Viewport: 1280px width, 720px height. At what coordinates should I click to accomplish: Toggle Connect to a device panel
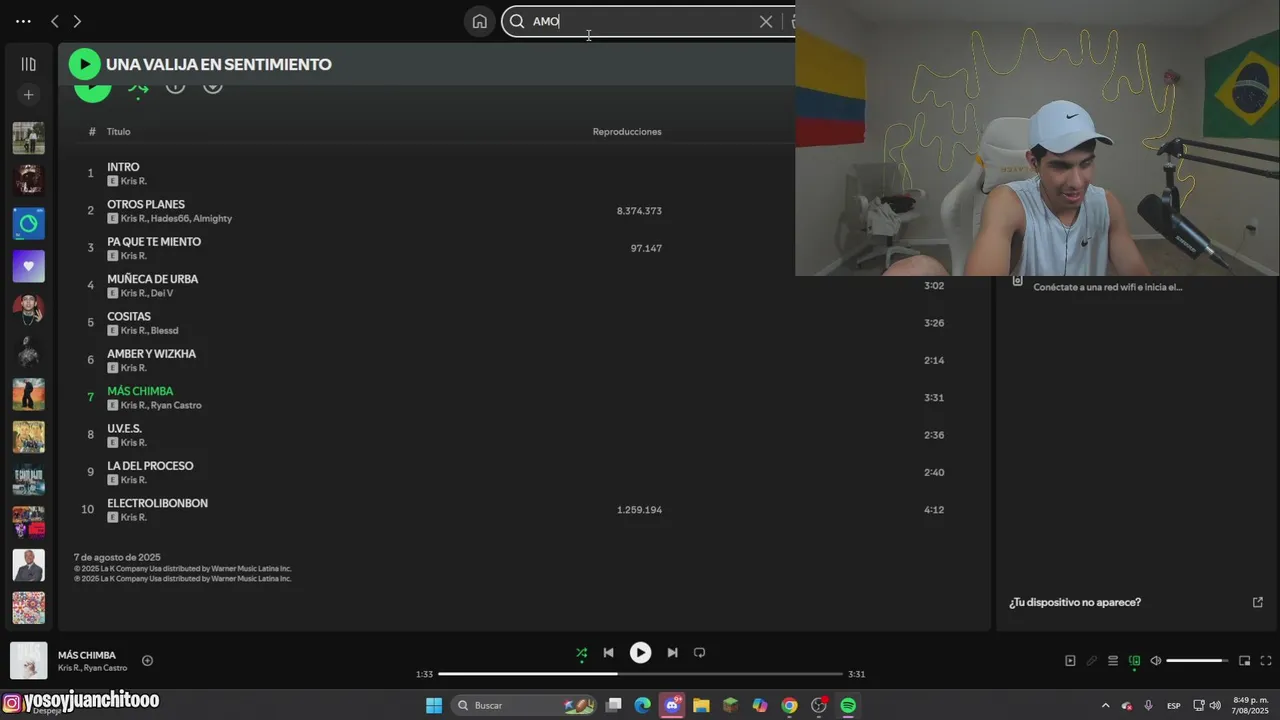pos(1135,661)
